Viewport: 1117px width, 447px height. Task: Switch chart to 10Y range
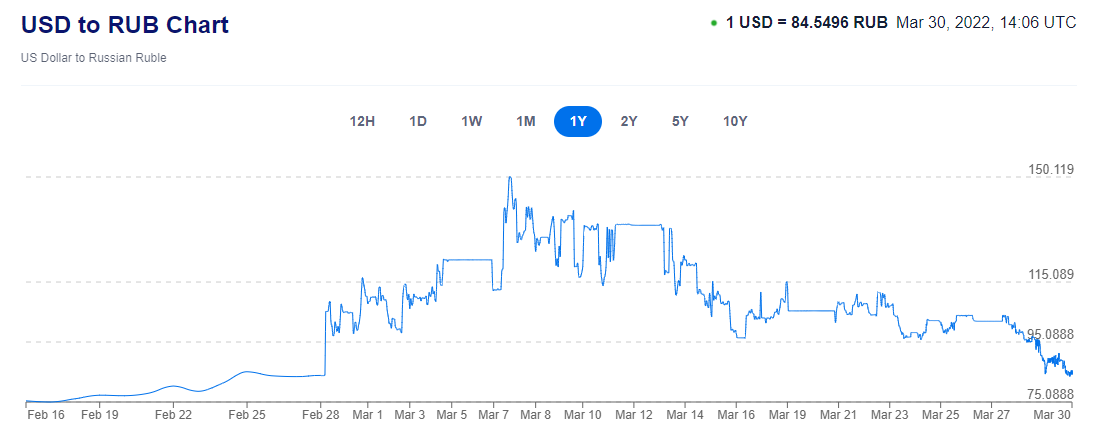[x=735, y=122]
